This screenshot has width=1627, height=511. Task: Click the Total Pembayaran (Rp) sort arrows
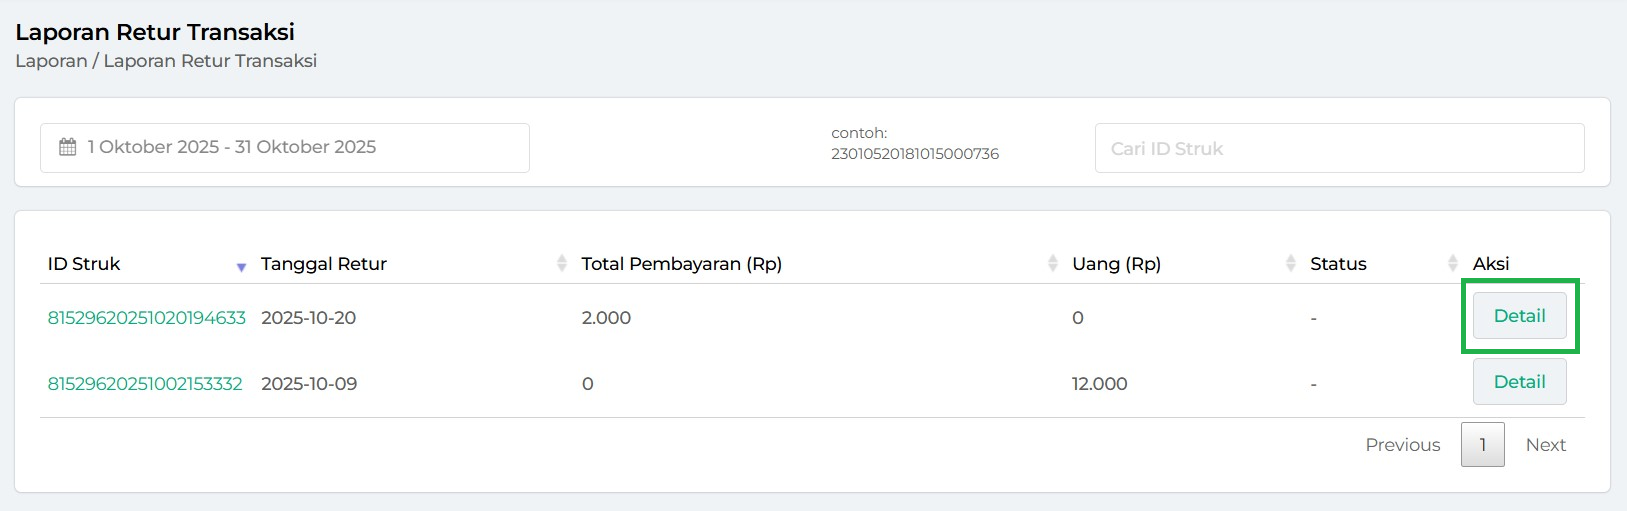[1052, 264]
